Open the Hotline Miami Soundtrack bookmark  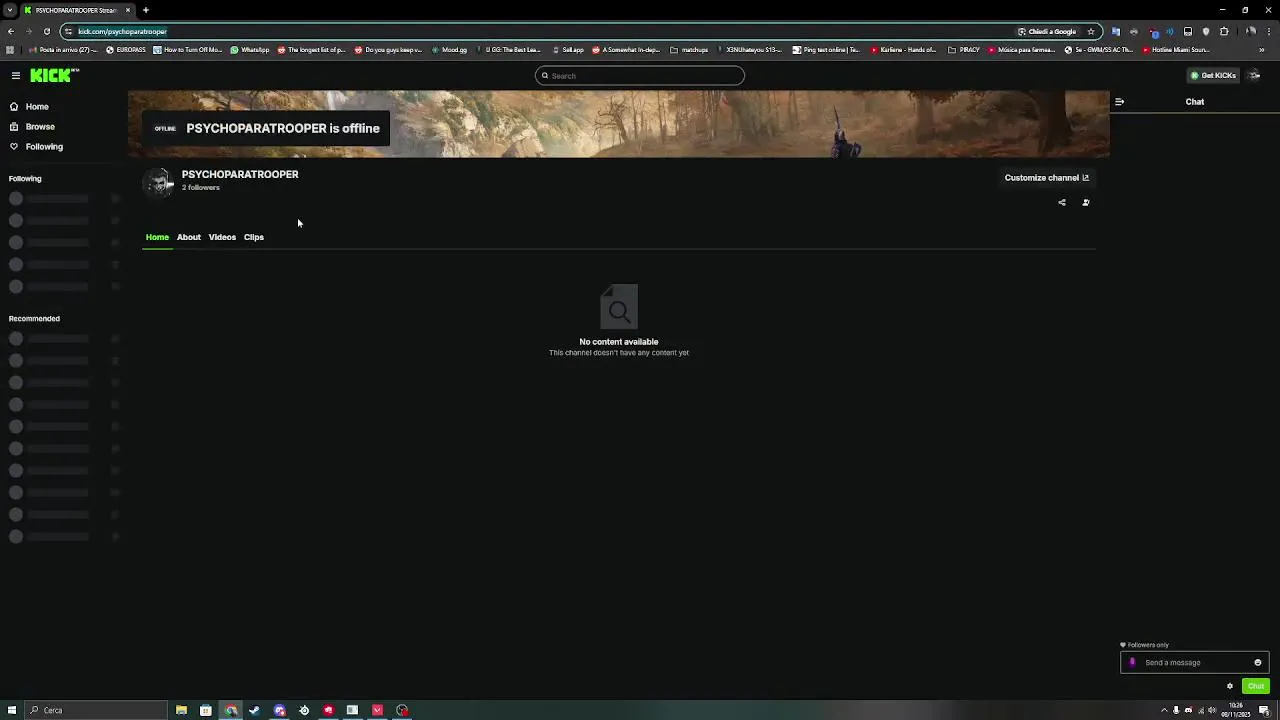point(1175,49)
